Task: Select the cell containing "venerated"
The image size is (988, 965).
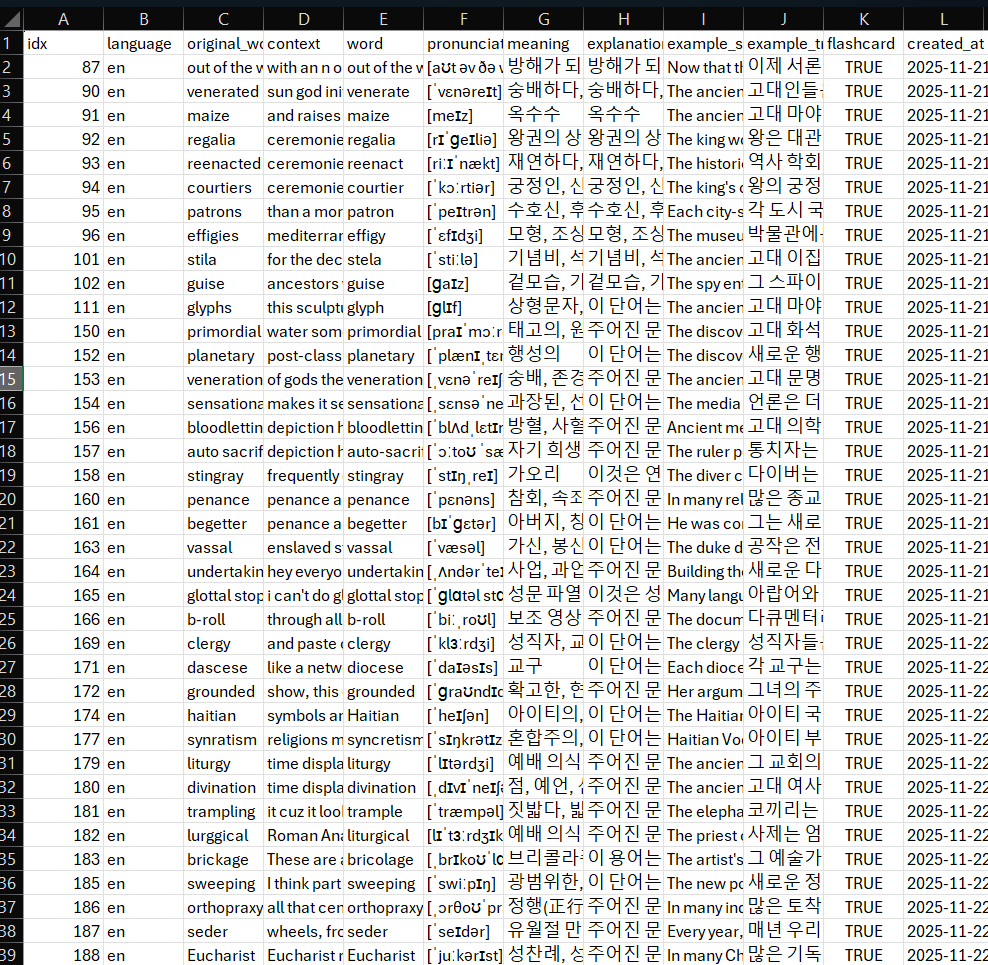Action: (223, 91)
